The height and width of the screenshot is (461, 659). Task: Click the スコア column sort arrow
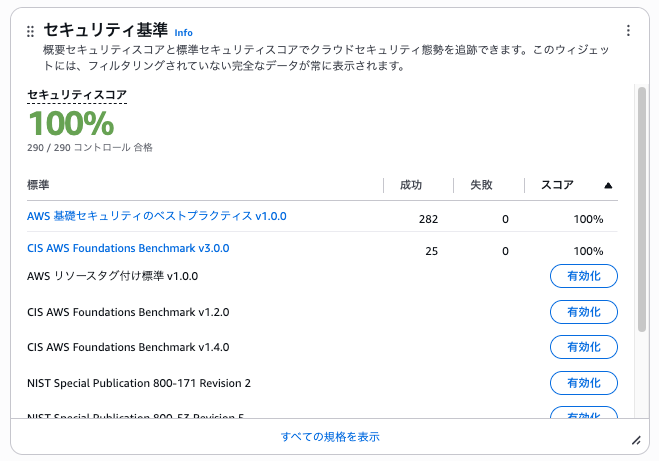coord(608,185)
